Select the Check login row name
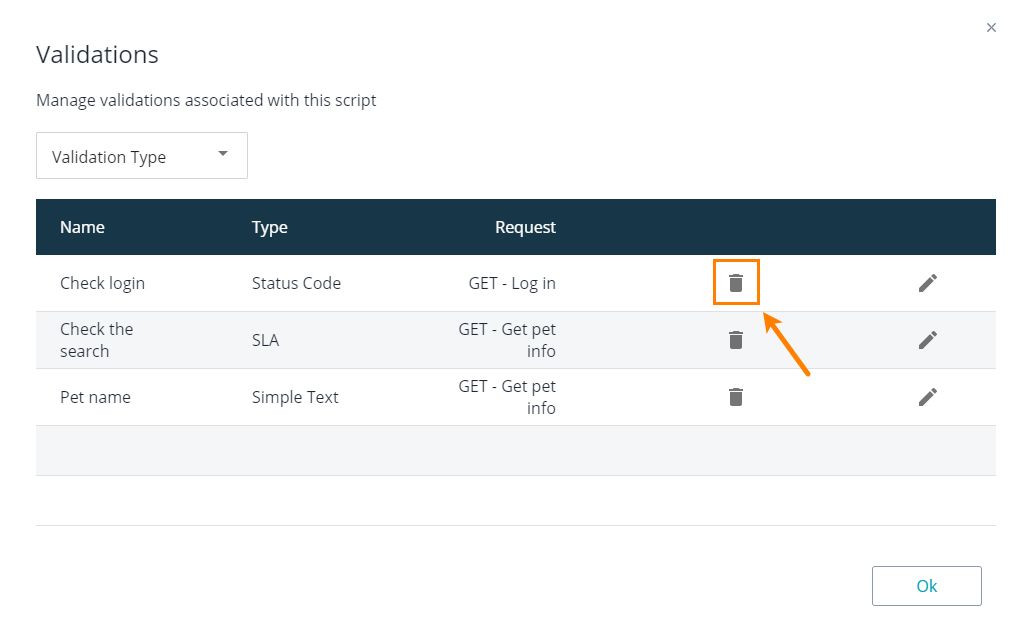Image resolution: width=1023 pixels, height=642 pixels. (102, 283)
